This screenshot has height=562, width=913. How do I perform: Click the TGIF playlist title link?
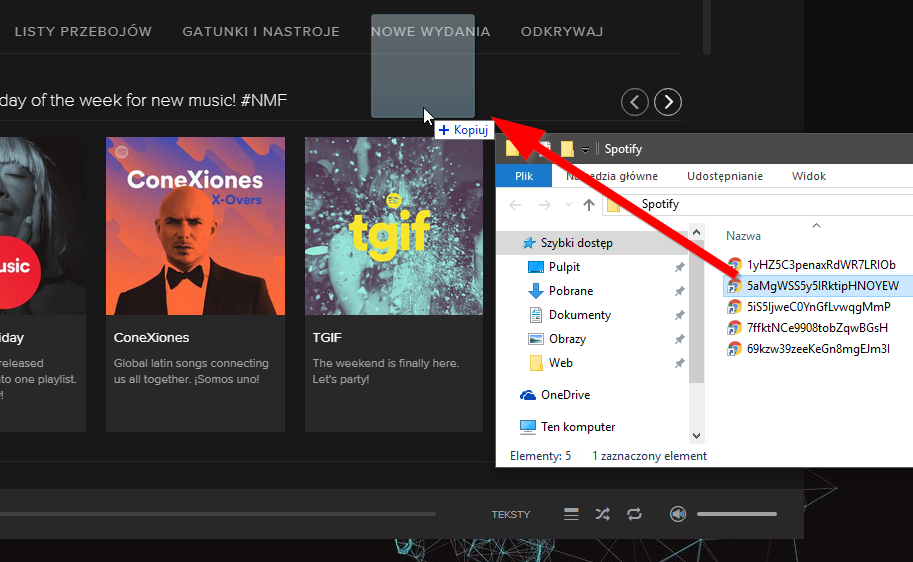pos(327,338)
